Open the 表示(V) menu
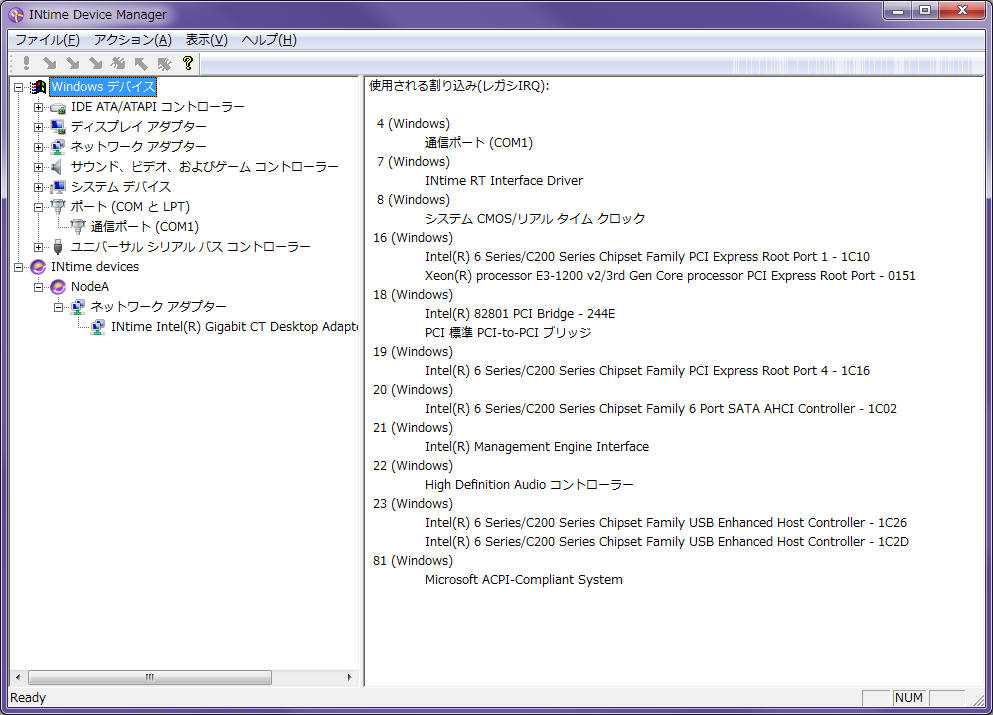This screenshot has height=715, width=993. [x=206, y=40]
